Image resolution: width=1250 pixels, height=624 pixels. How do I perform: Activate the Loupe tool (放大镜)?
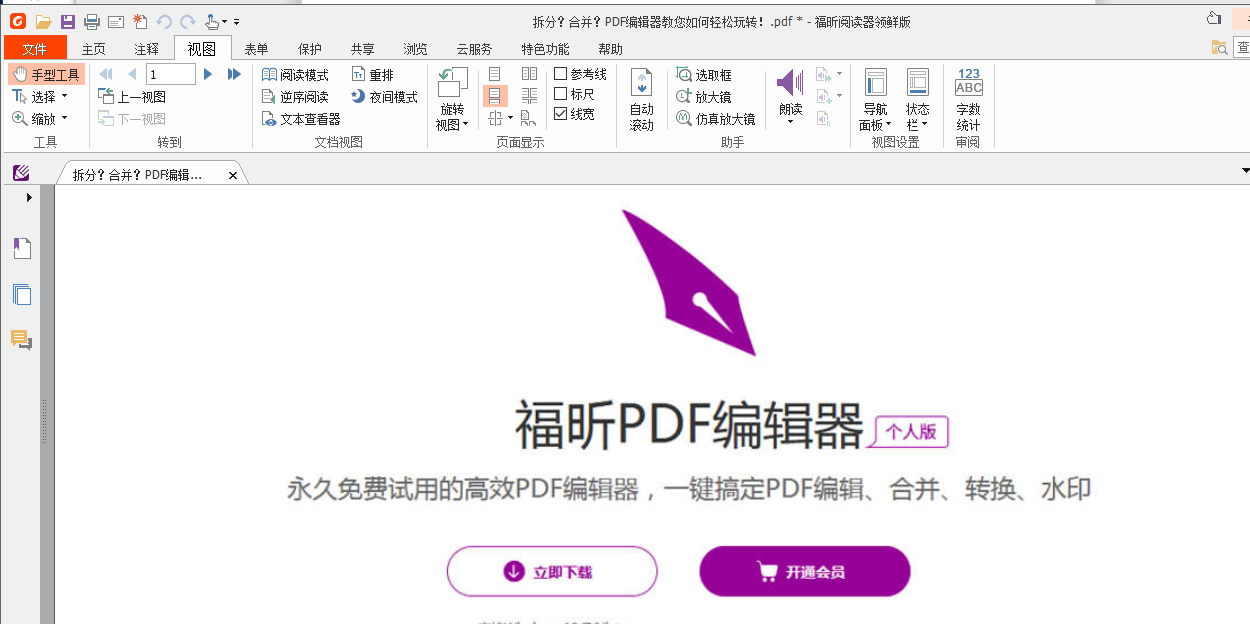click(x=704, y=97)
